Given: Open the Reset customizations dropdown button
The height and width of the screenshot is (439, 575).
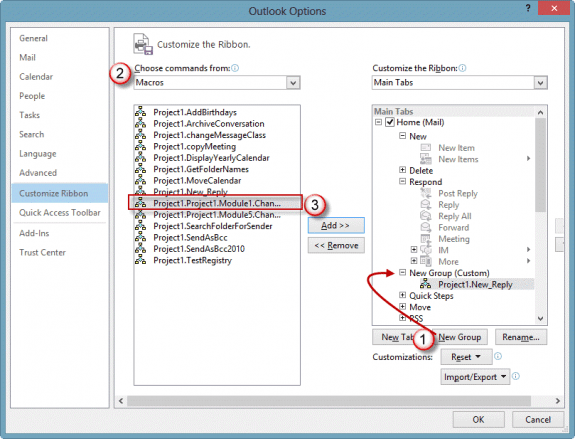Looking at the screenshot, I should tap(466, 357).
